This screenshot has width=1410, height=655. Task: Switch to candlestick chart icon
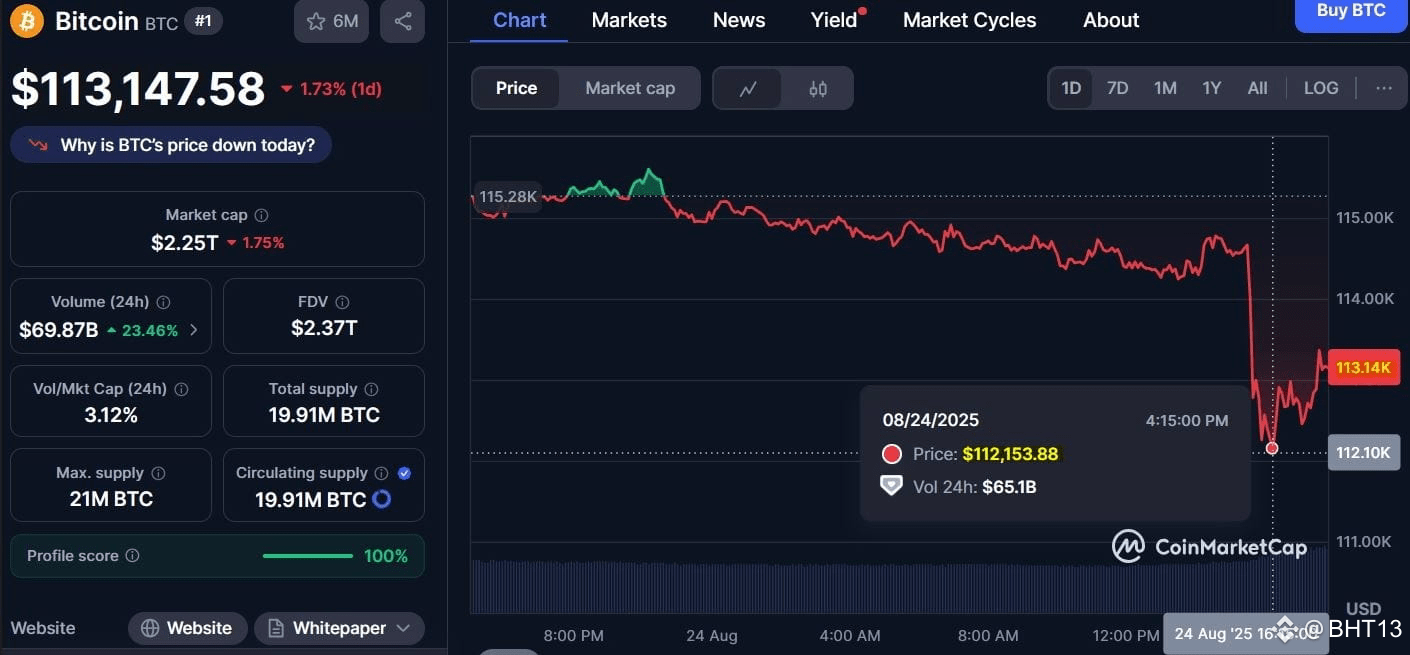pos(818,88)
